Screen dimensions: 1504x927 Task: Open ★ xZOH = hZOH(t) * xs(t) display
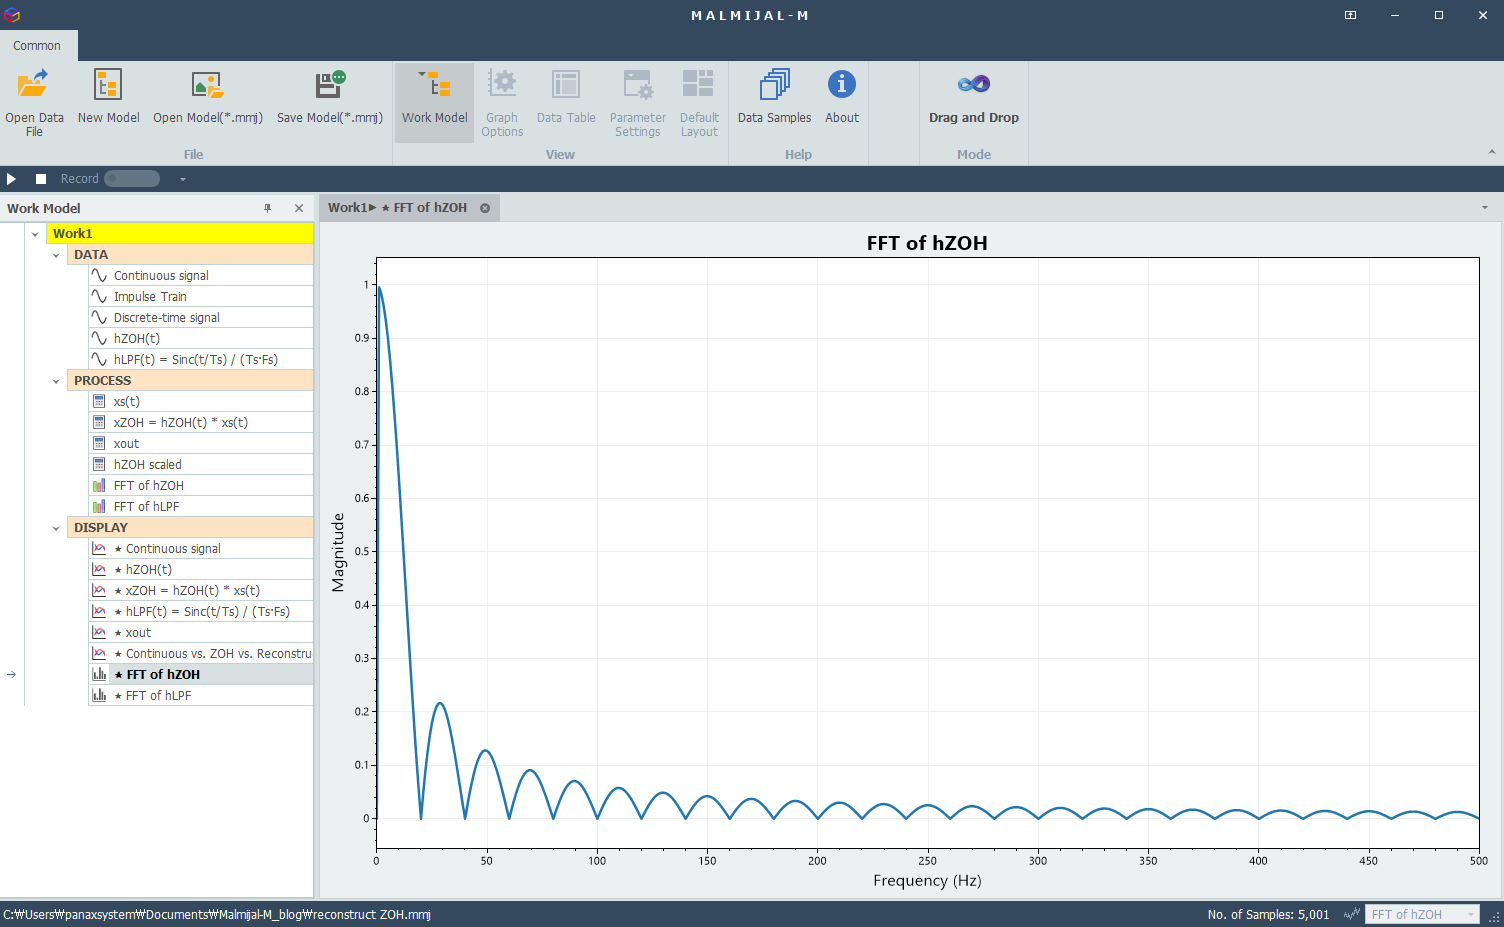[200, 591]
